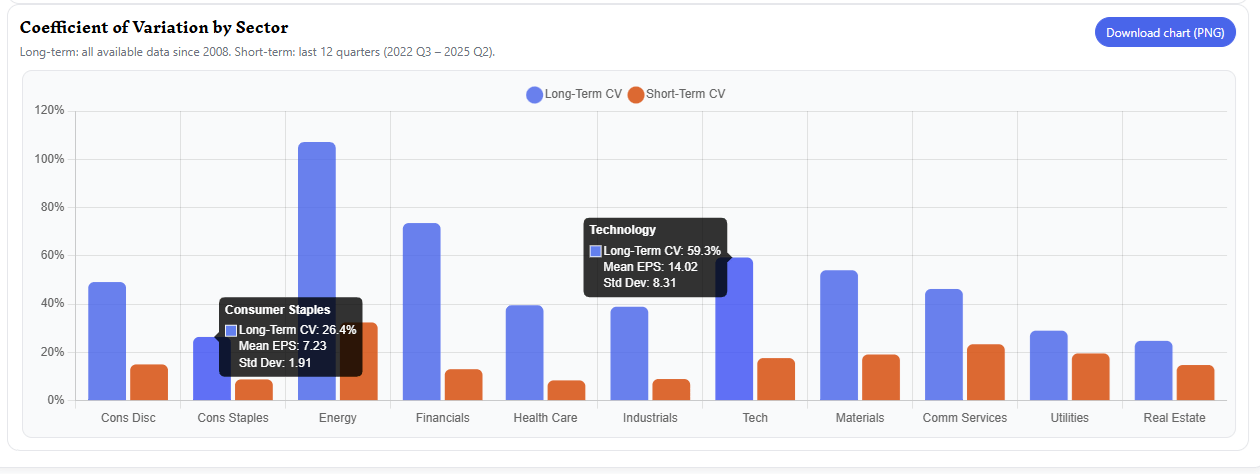Select the Tech short-term orange bar

click(776, 379)
